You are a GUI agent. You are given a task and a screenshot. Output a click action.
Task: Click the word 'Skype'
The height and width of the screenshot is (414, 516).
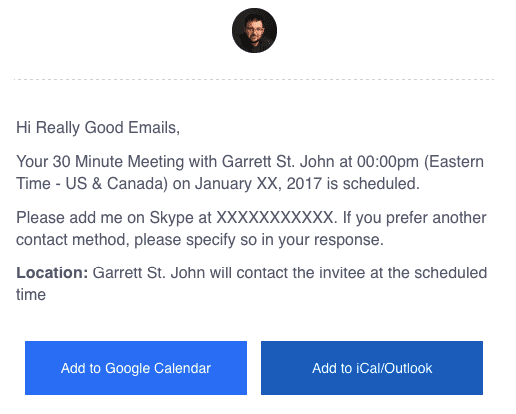tap(171, 218)
